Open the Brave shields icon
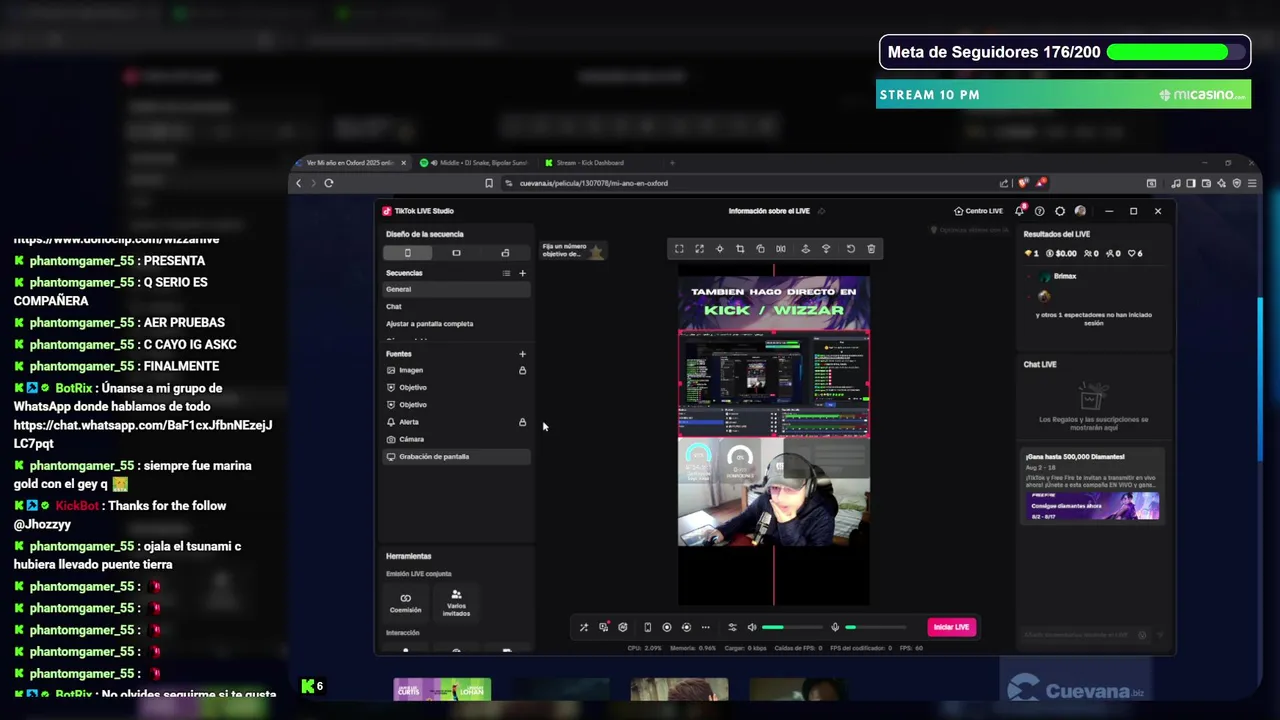1280x720 pixels. point(1023,183)
